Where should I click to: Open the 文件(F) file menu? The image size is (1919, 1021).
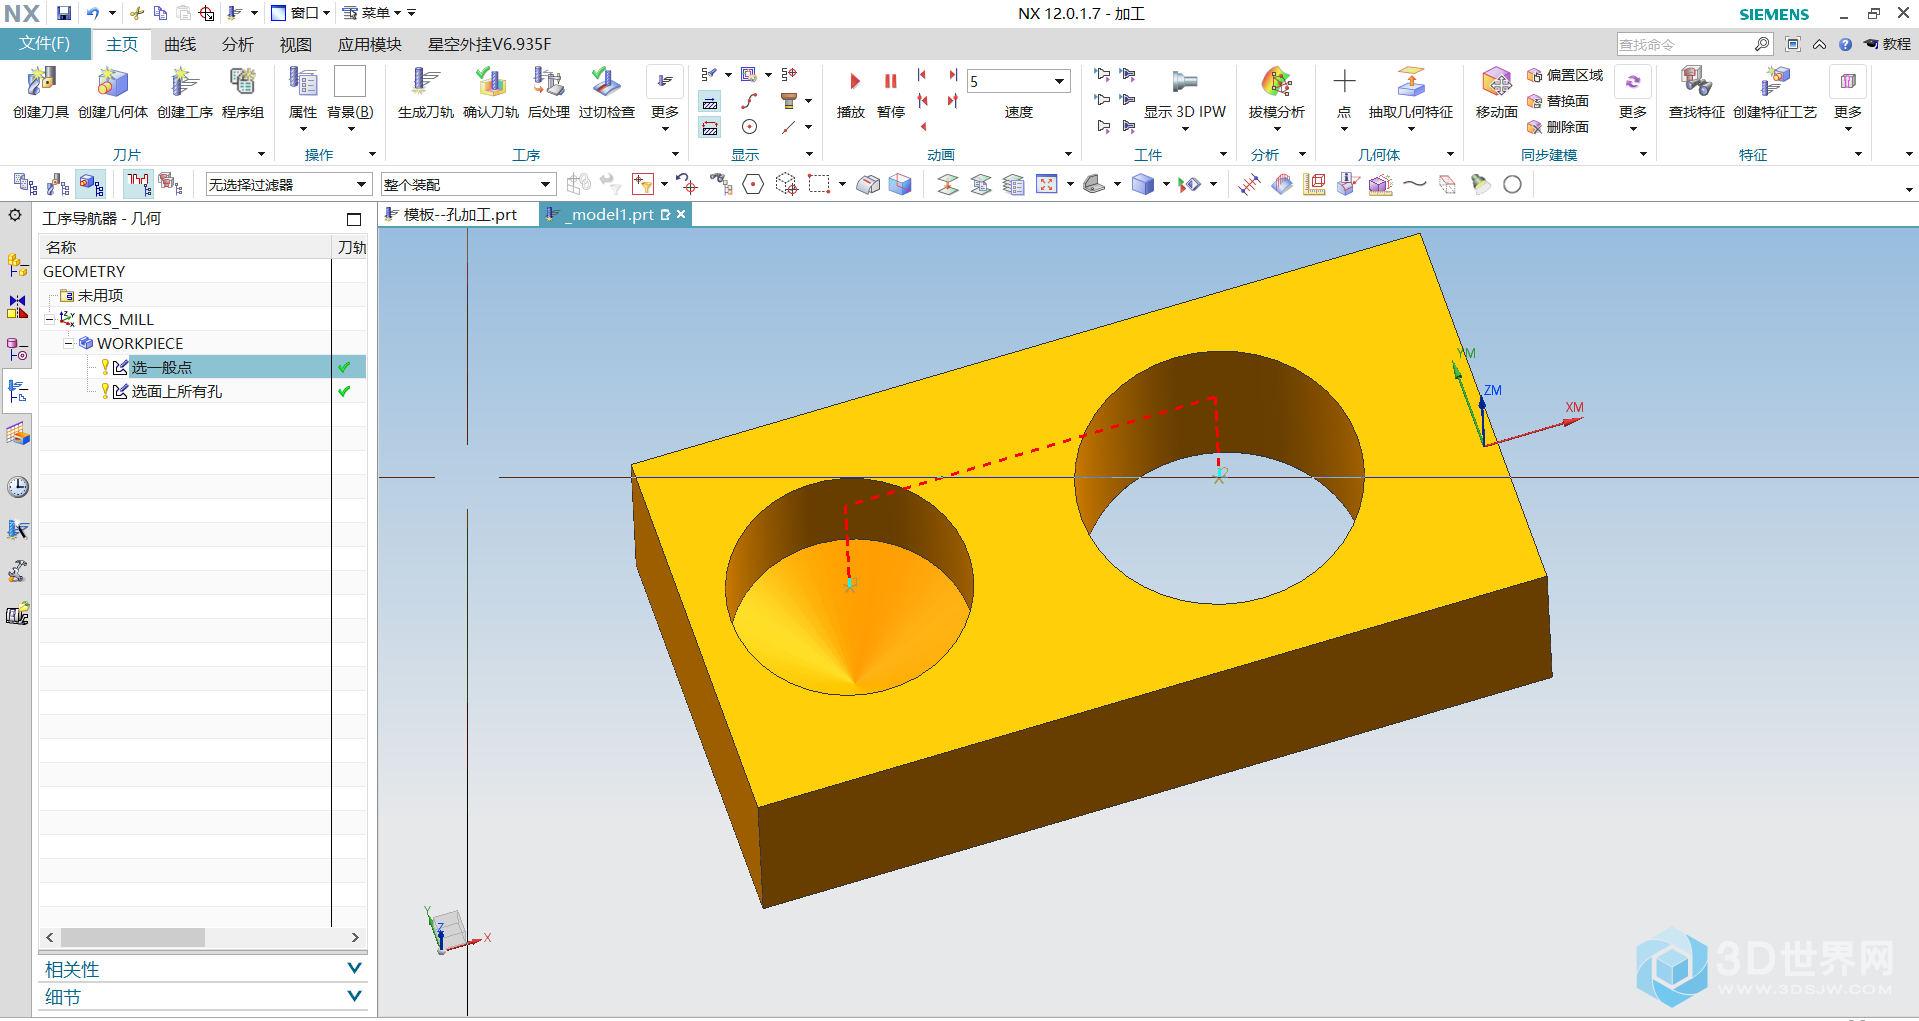45,44
